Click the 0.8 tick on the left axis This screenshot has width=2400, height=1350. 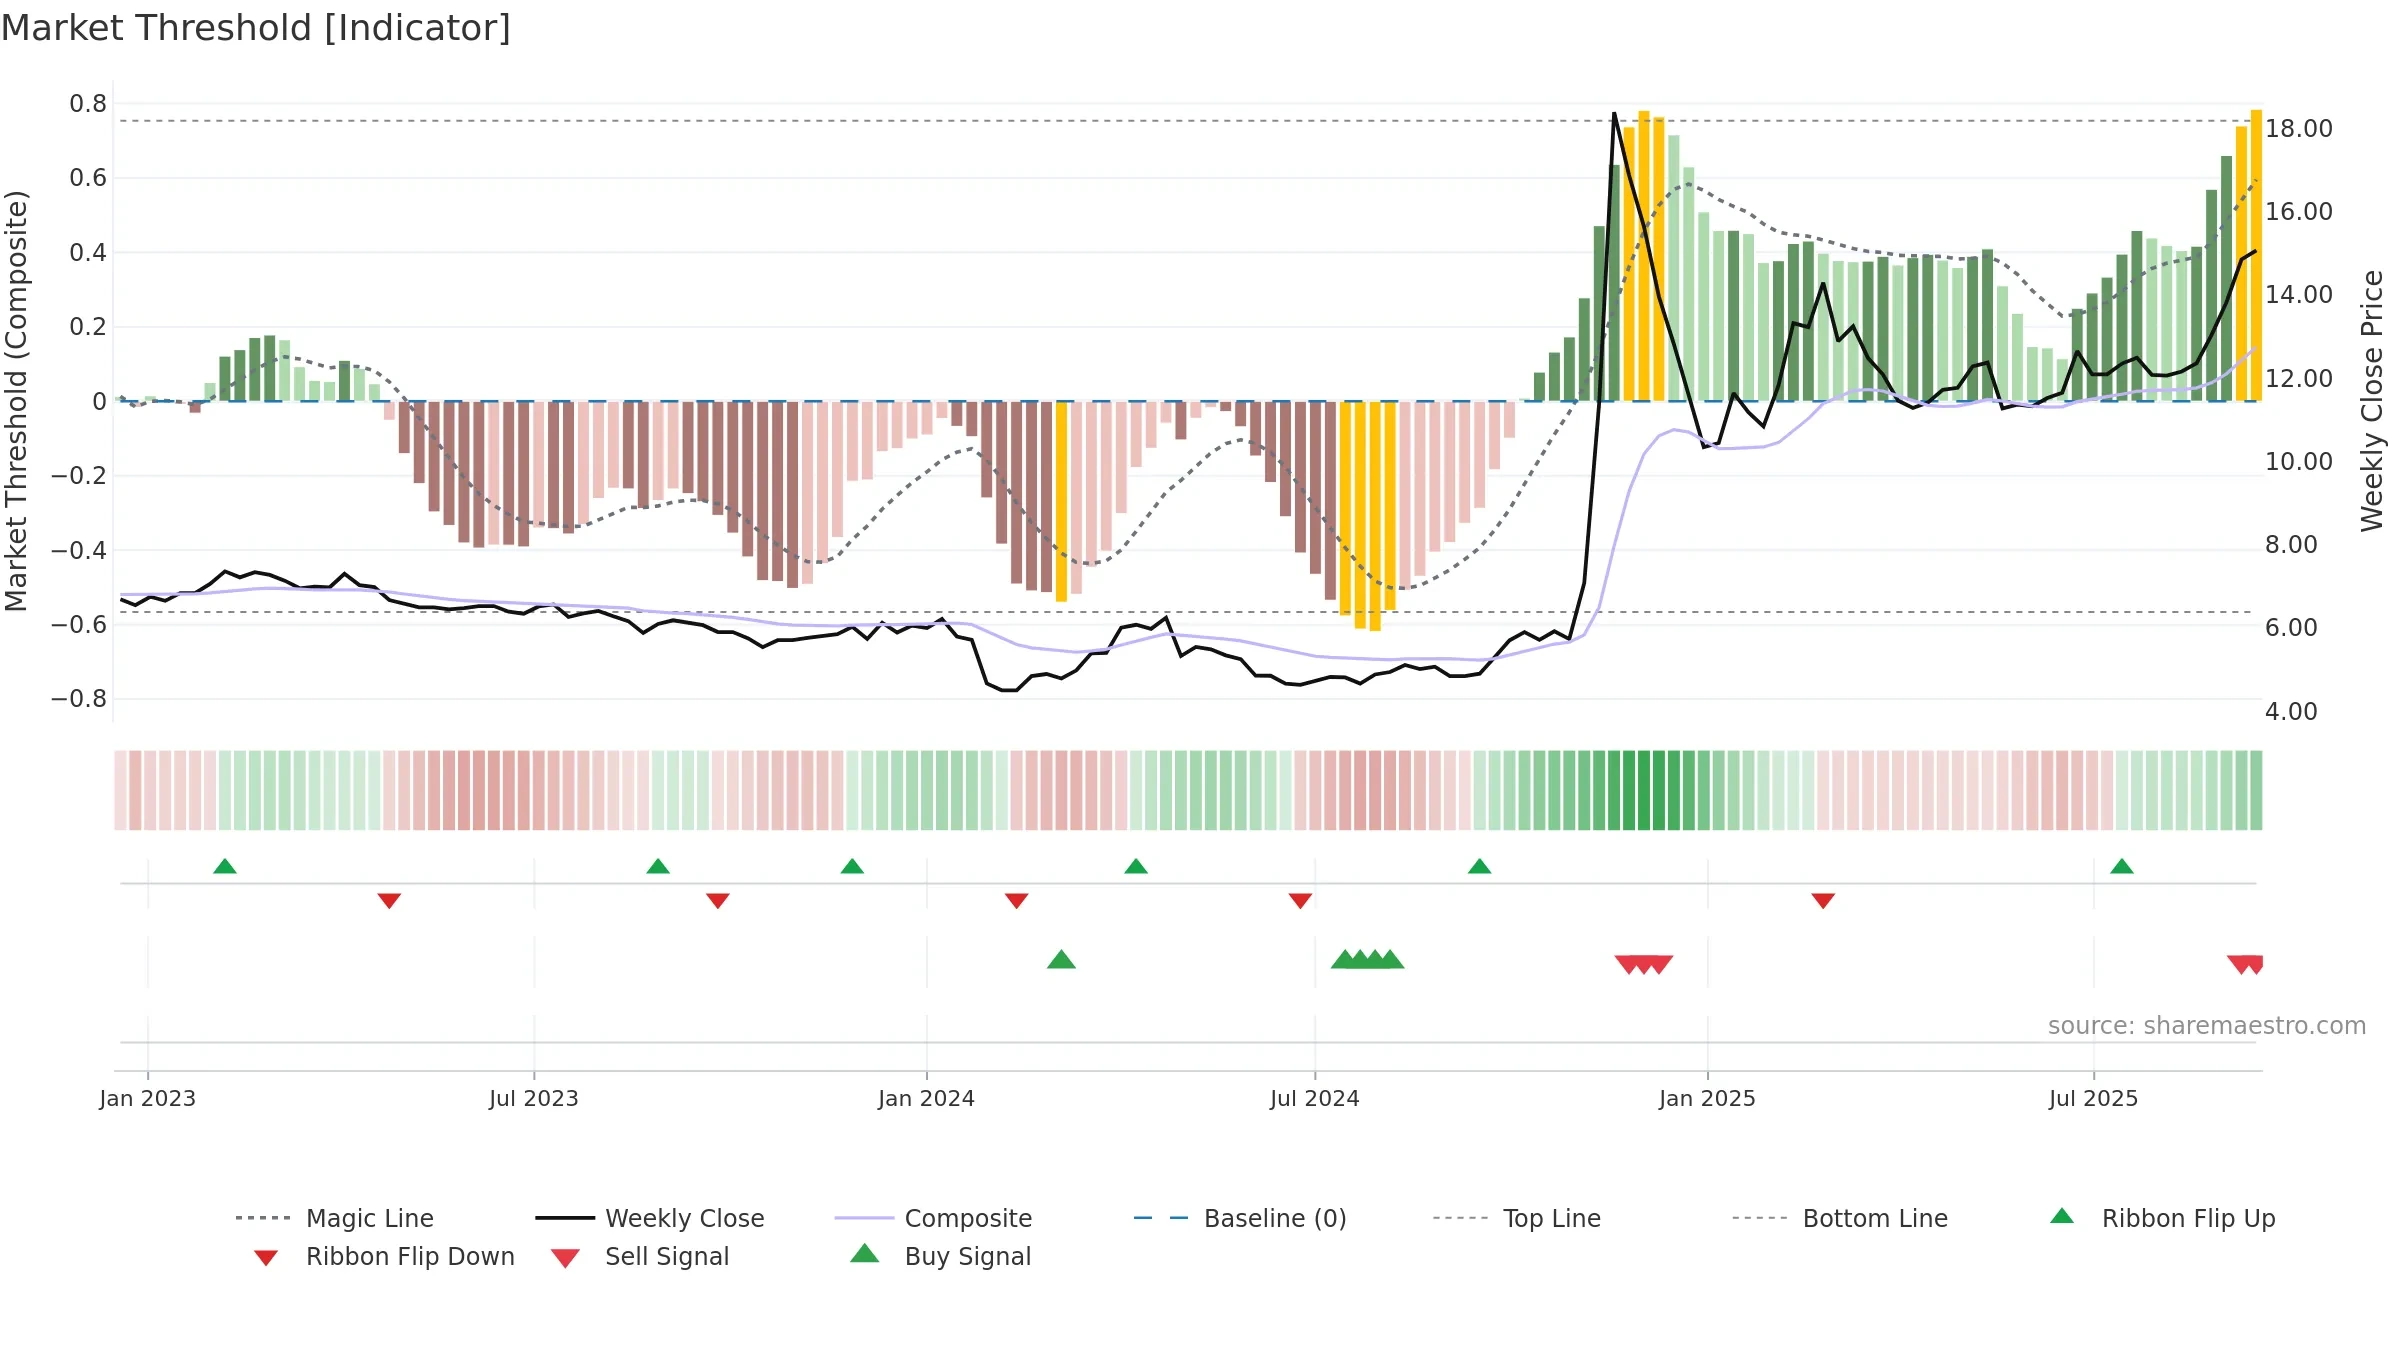[88, 104]
